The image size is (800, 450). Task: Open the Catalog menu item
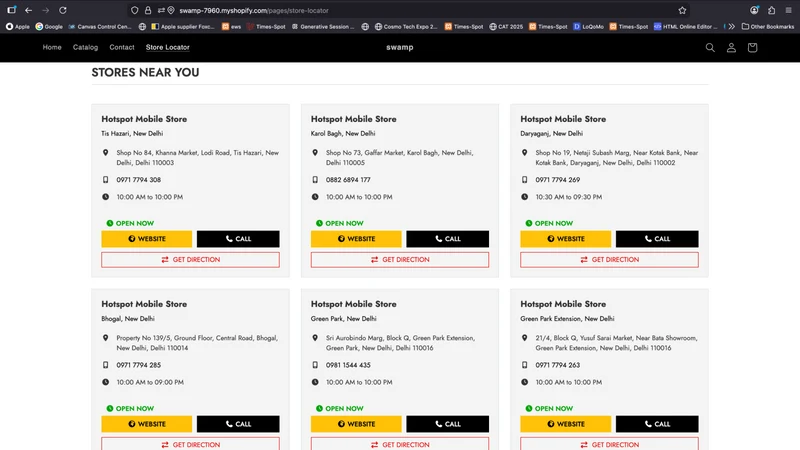pyautogui.click(x=85, y=47)
